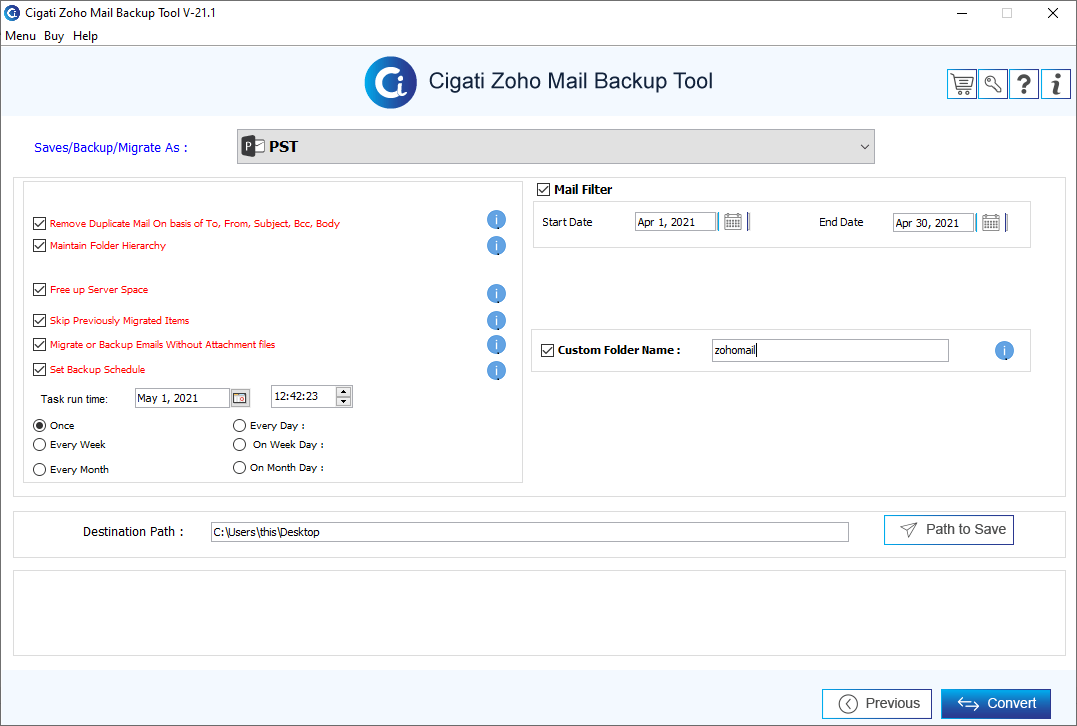This screenshot has height=726, width=1077.
Task: Click the 12:42:23 time field
Action: 303,396
